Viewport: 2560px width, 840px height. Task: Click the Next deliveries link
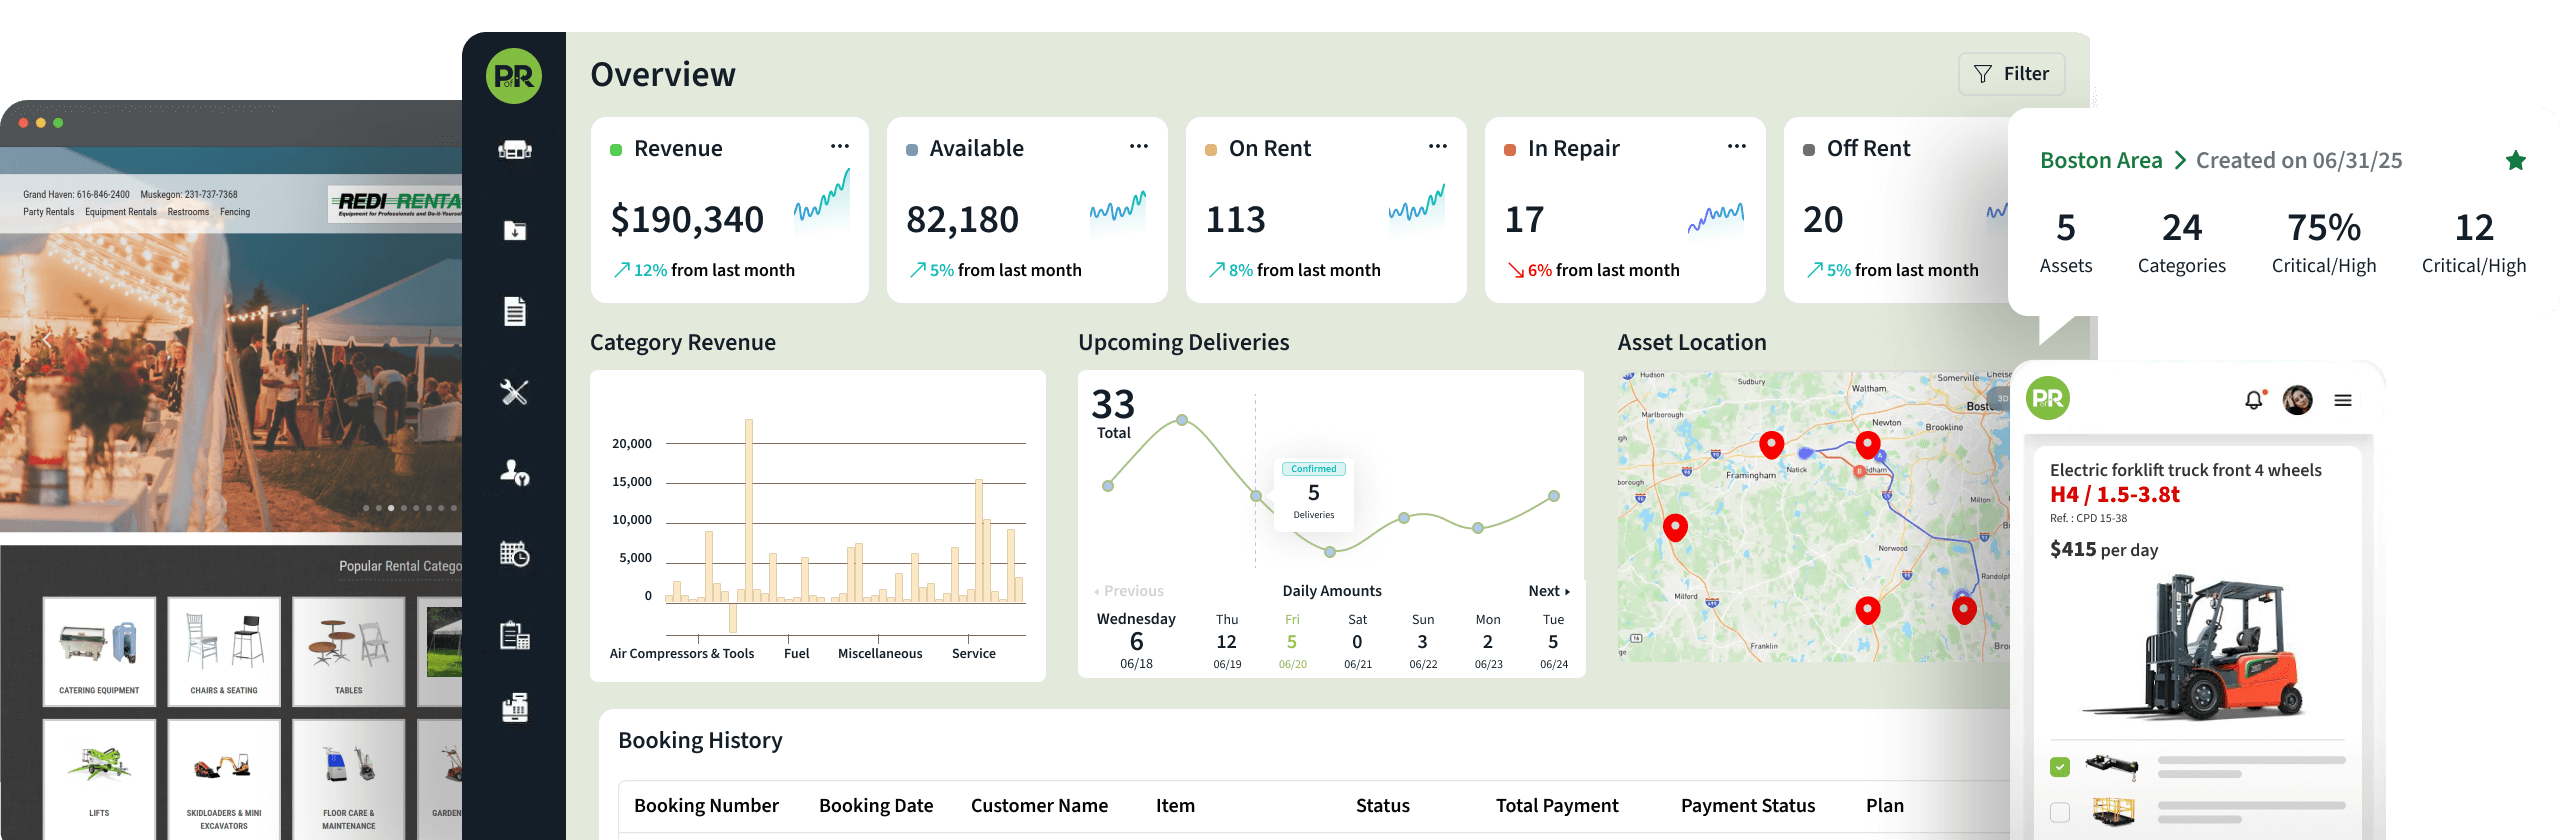click(x=1549, y=591)
